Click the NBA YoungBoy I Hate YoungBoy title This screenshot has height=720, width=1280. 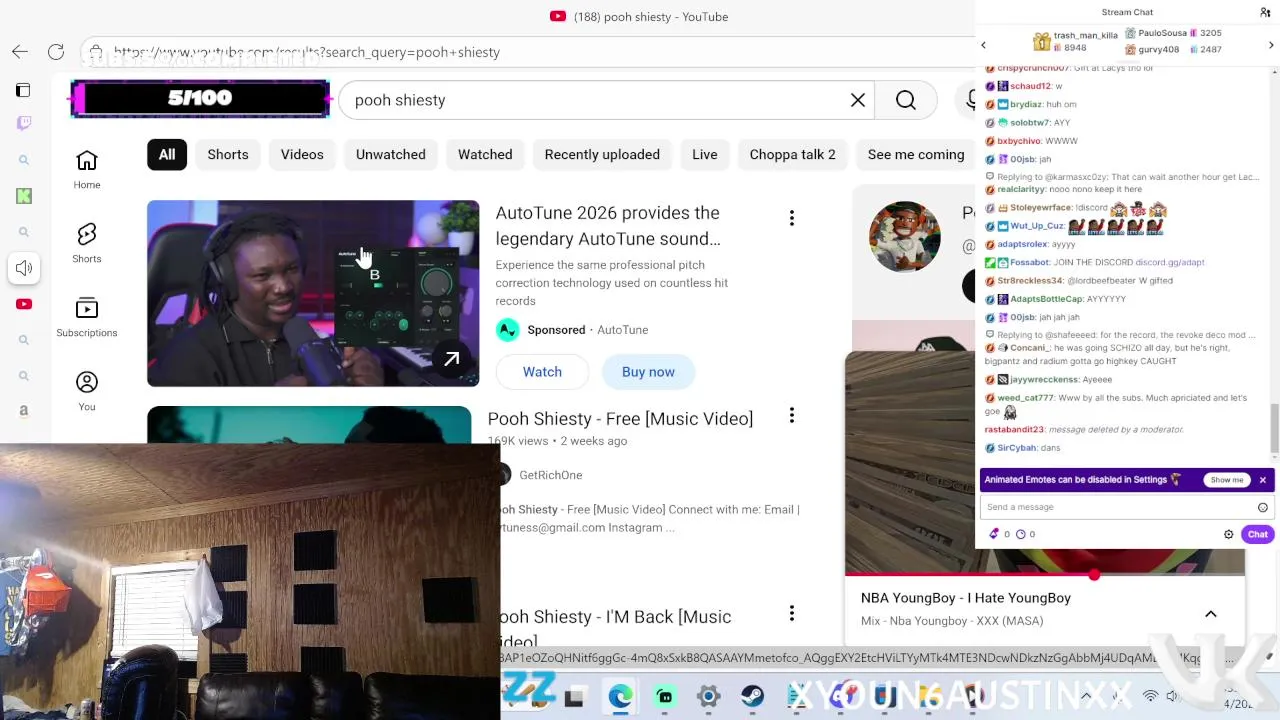coord(966,598)
